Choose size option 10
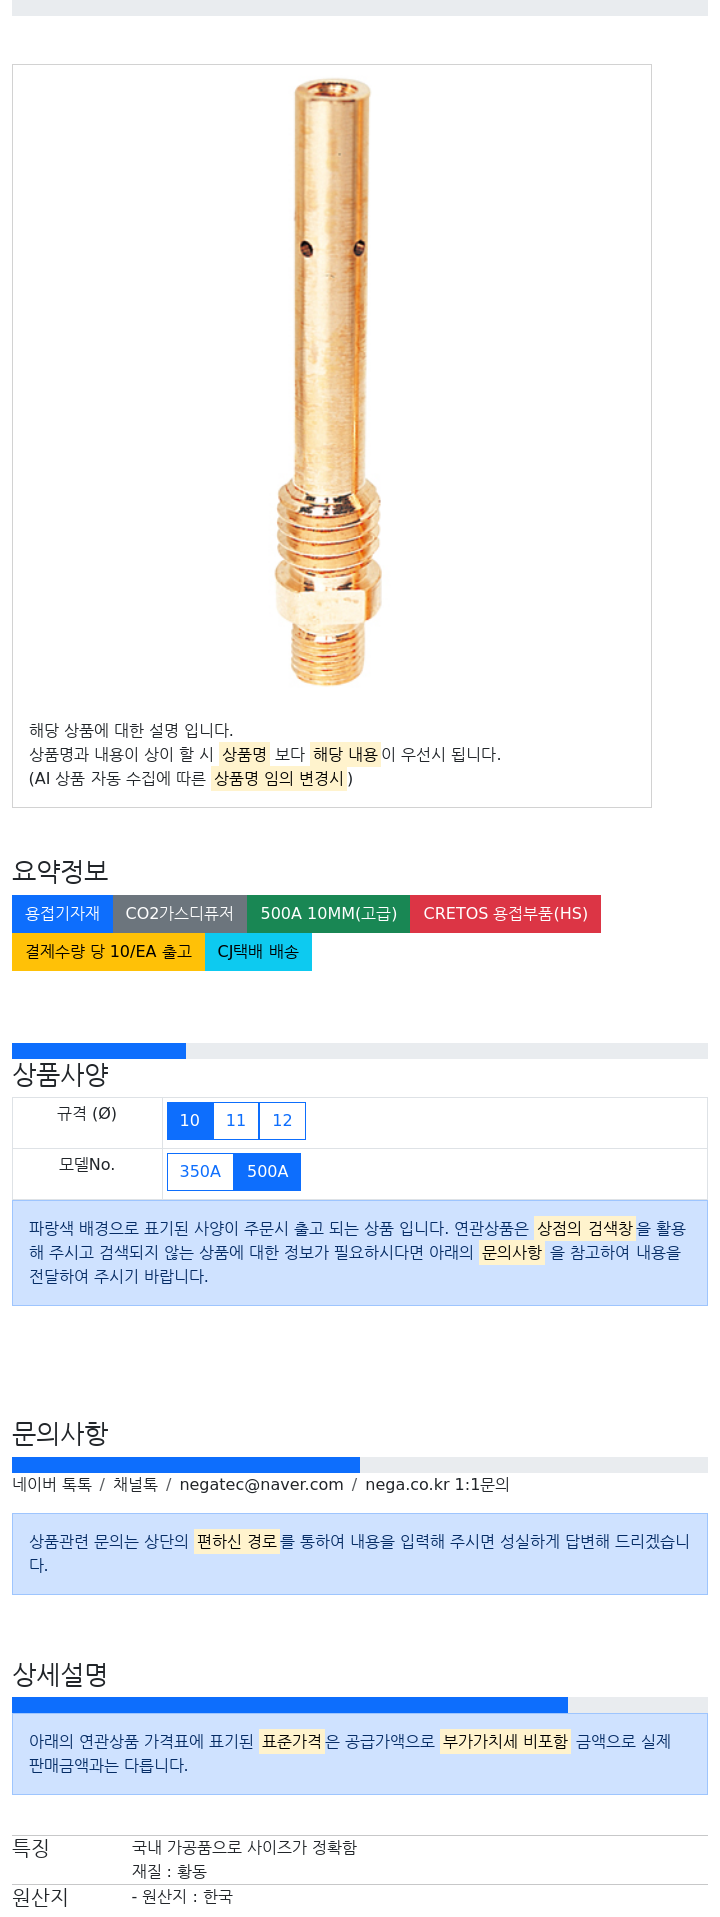Image resolution: width=720 pixels, height=1917 pixels. point(190,1121)
